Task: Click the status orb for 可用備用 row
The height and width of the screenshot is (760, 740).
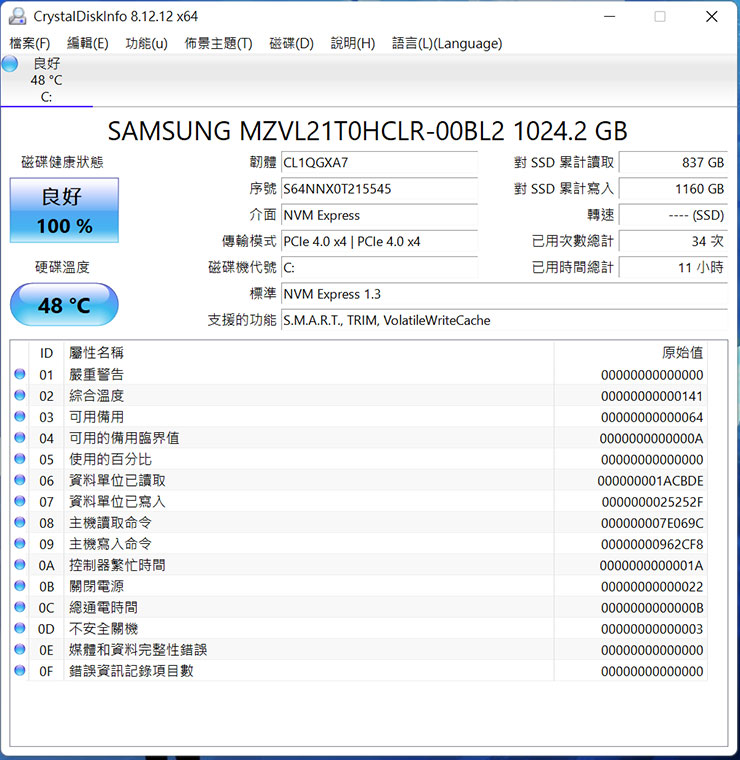Action: (20, 417)
